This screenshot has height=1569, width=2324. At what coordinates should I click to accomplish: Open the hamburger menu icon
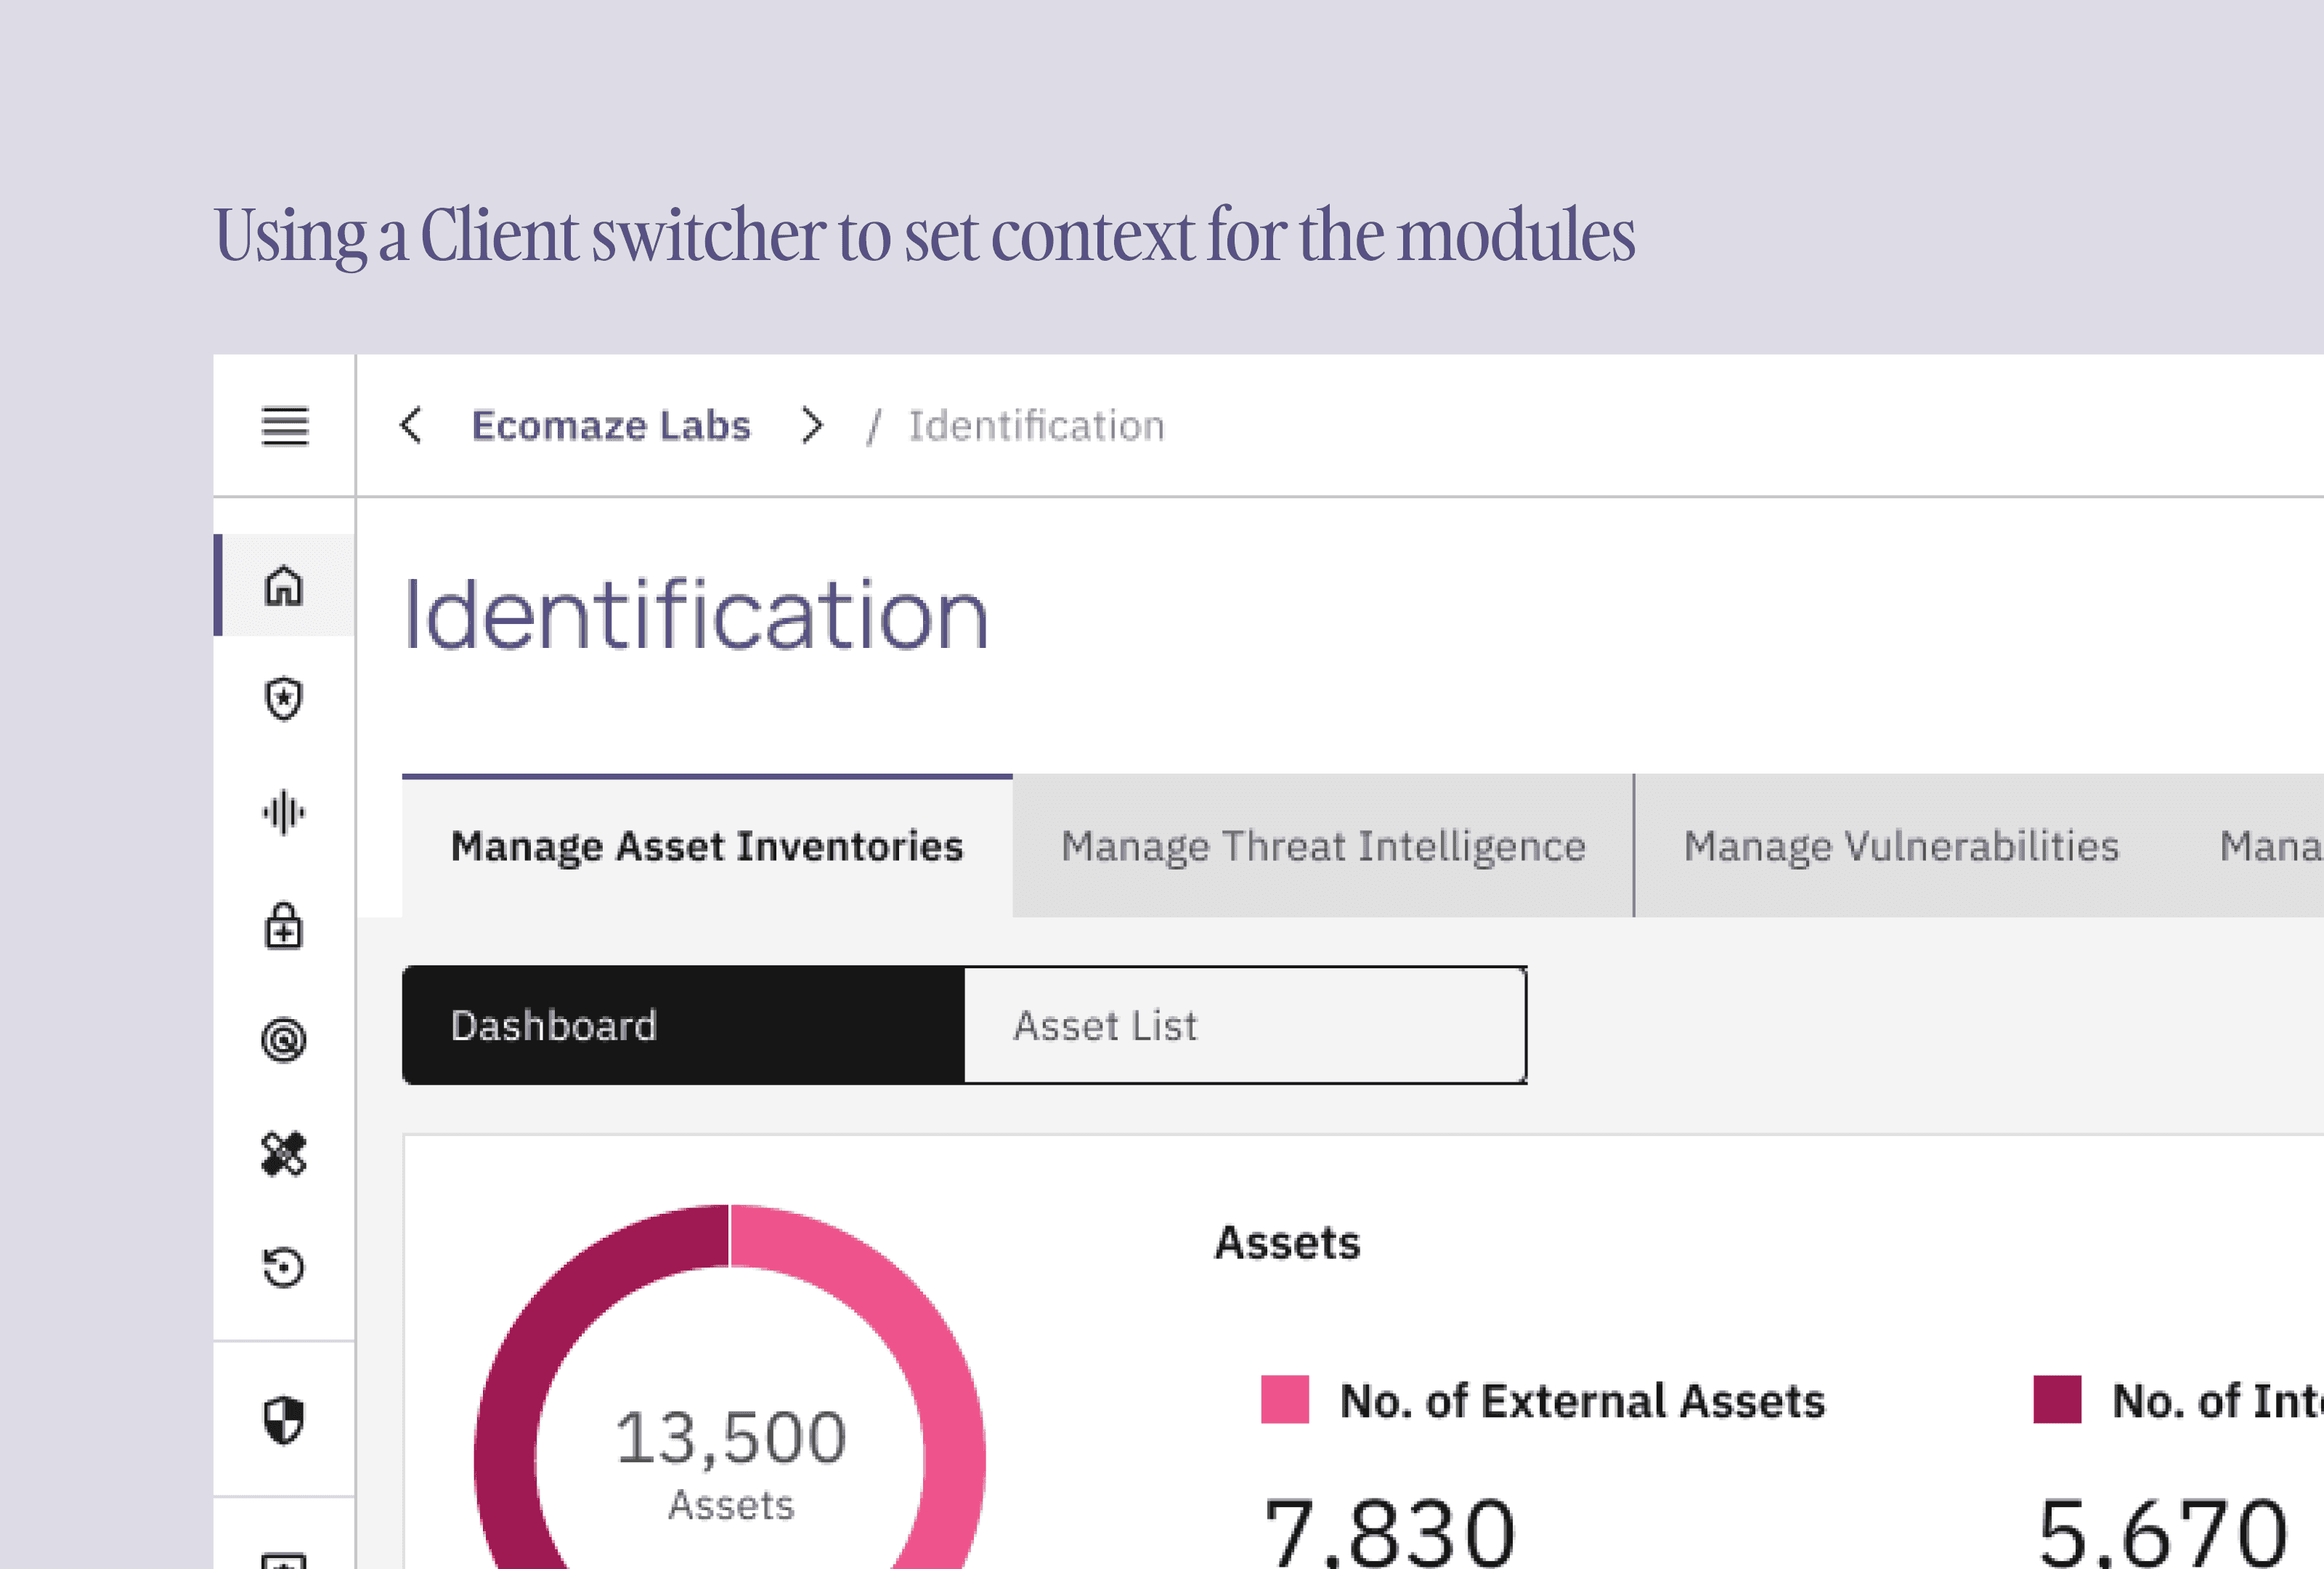284,426
